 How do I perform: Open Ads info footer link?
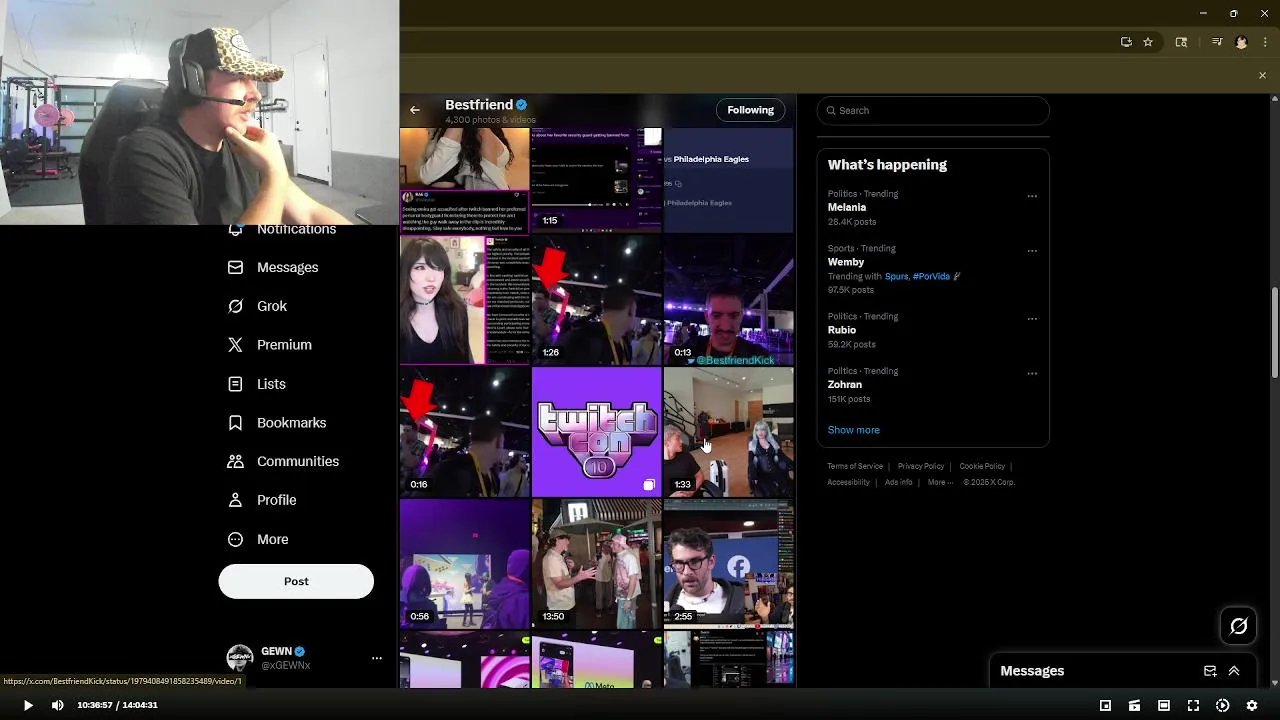pyautogui.click(x=898, y=482)
